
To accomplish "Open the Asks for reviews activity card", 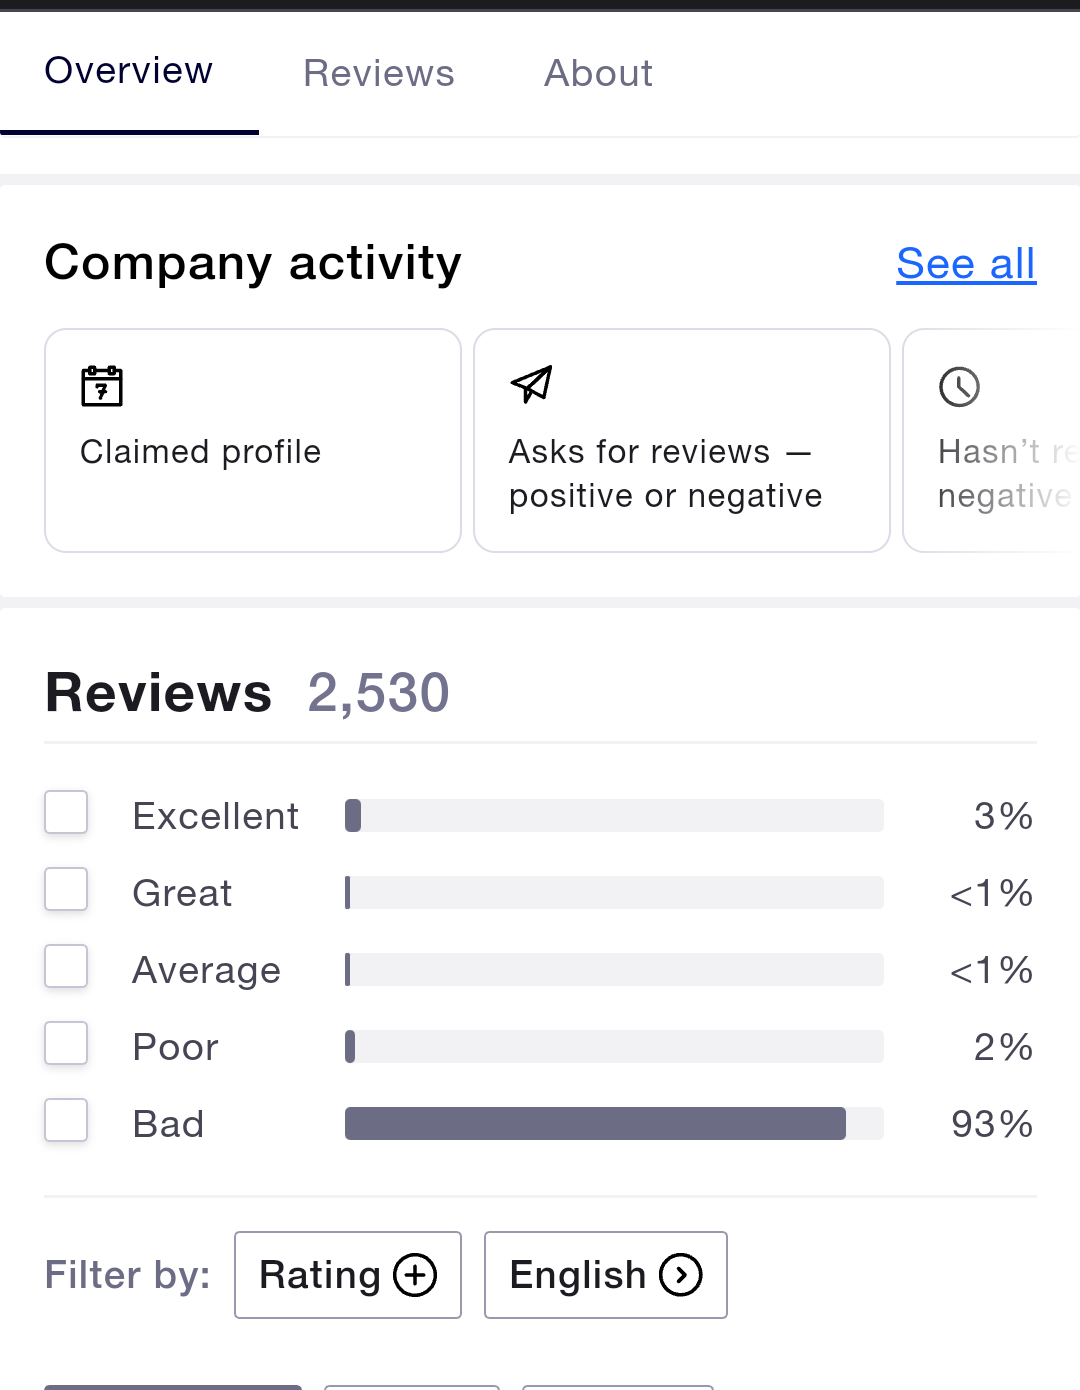I will pos(681,440).
